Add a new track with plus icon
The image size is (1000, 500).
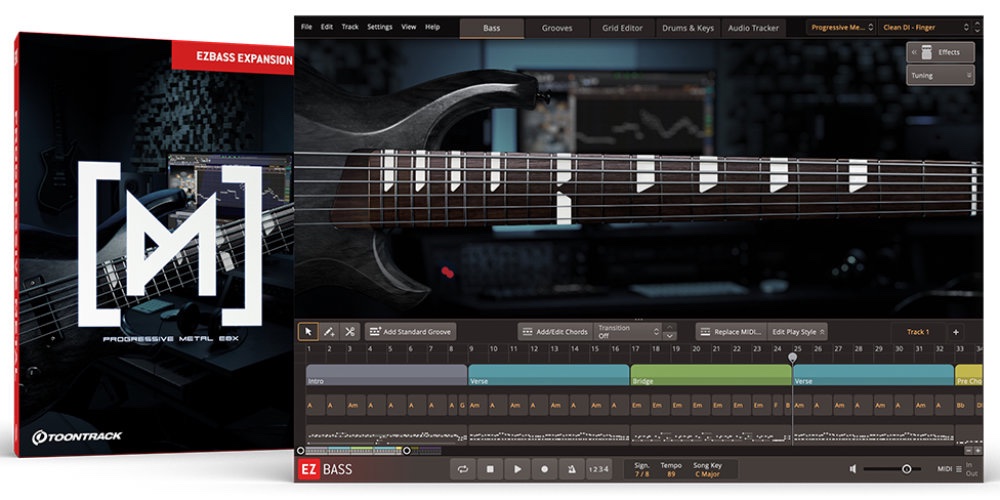[955, 331]
